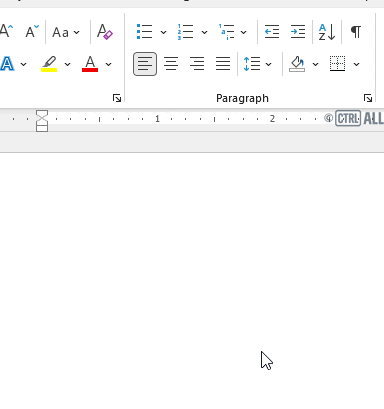
Task: Expand the Shading color dropdown arrow
Action: [315, 64]
